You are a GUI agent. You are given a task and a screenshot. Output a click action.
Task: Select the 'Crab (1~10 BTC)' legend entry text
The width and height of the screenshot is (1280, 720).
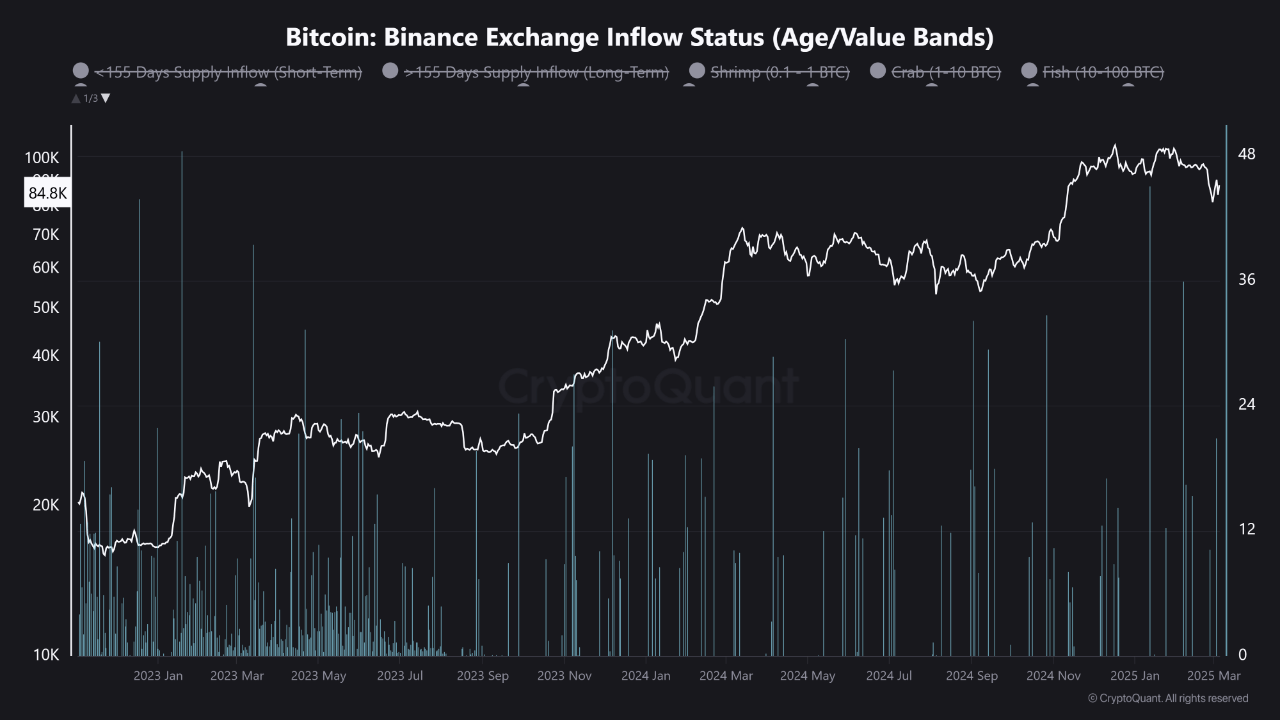pos(945,72)
